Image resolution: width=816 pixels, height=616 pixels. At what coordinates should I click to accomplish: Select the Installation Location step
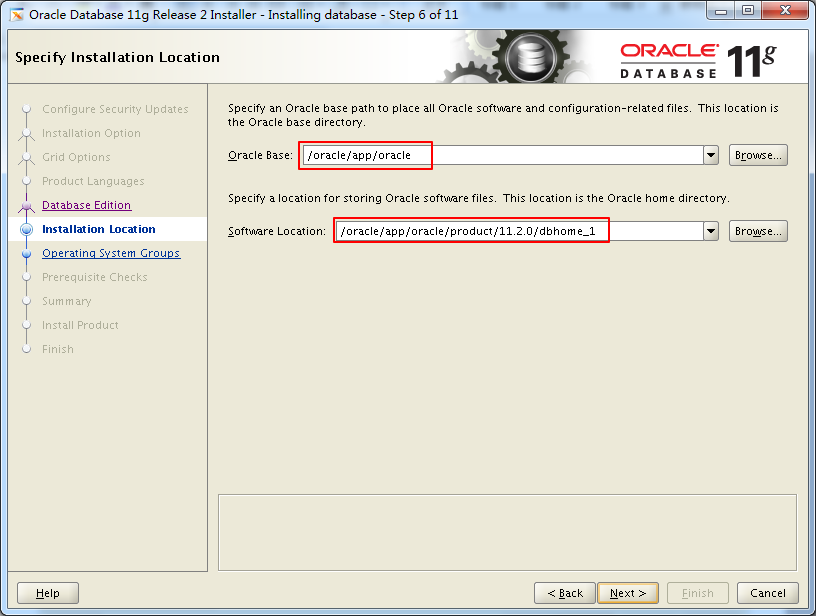pyautogui.click(x=98, y=229)
